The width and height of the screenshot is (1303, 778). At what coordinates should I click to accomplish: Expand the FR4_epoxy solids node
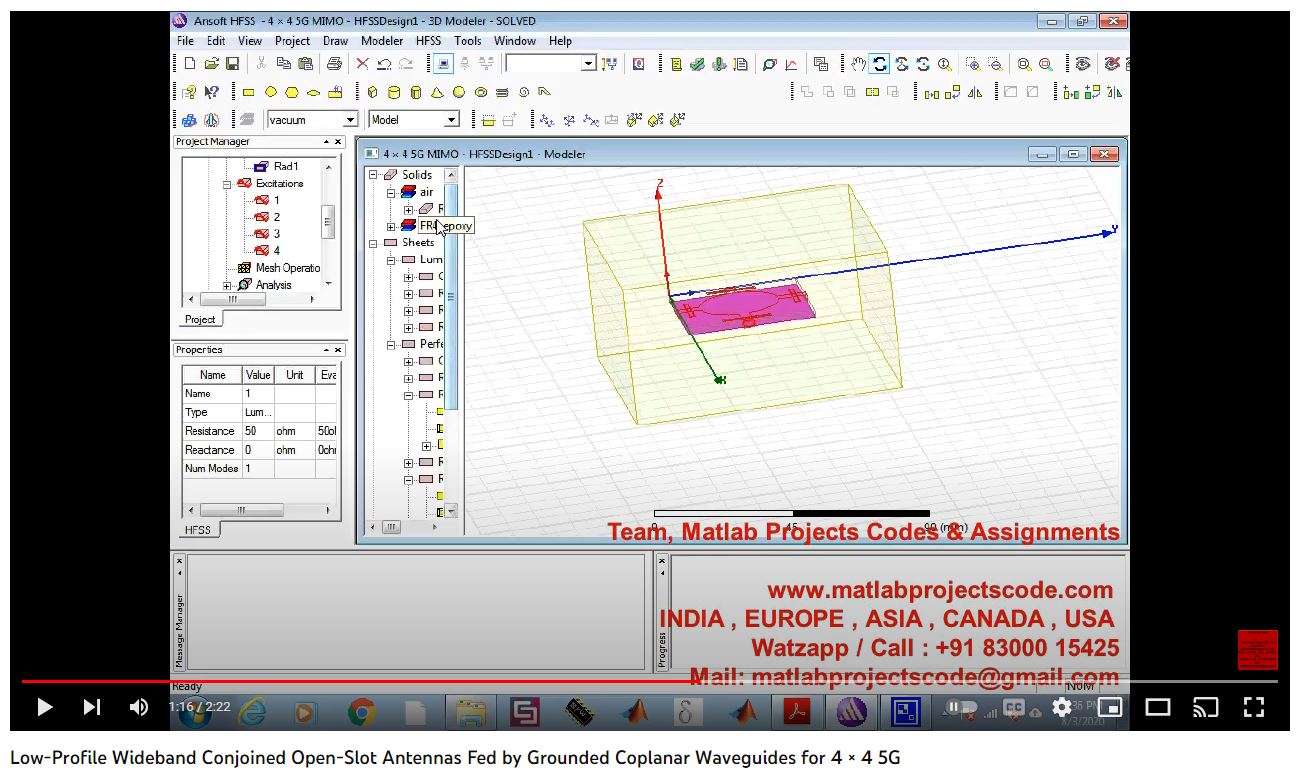[391, 226]
